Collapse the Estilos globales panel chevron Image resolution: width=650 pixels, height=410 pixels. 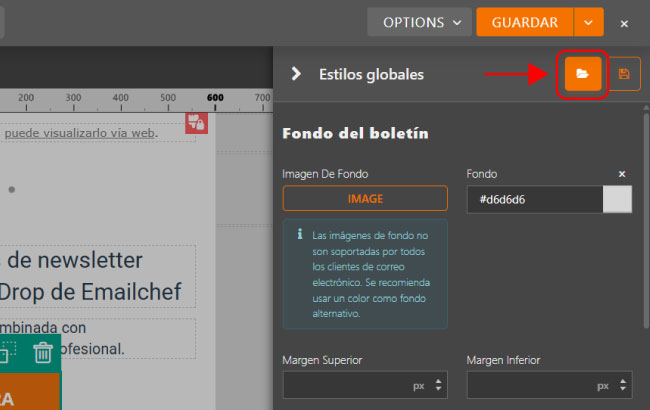(296, 74)
